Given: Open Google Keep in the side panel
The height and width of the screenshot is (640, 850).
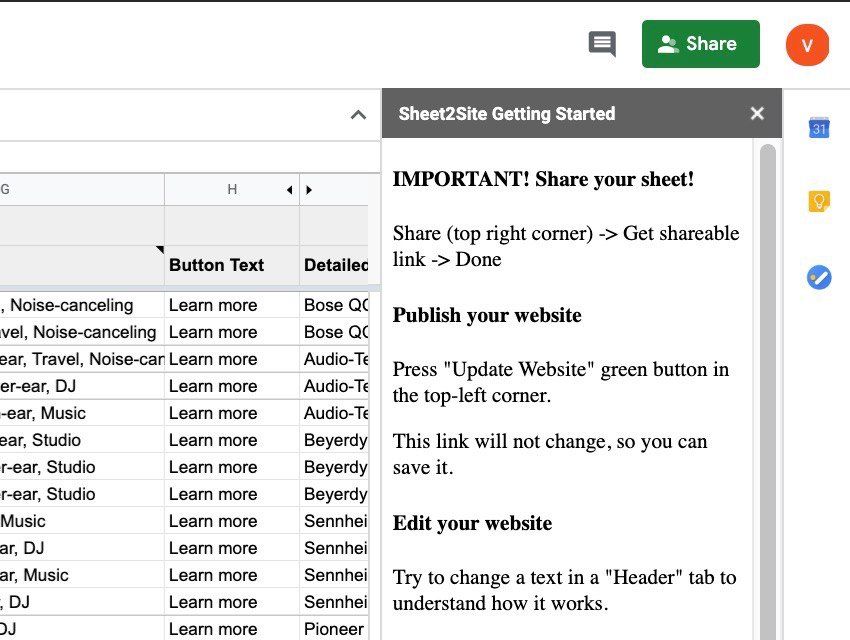Looking at the screenshot, I should (819, 202).
